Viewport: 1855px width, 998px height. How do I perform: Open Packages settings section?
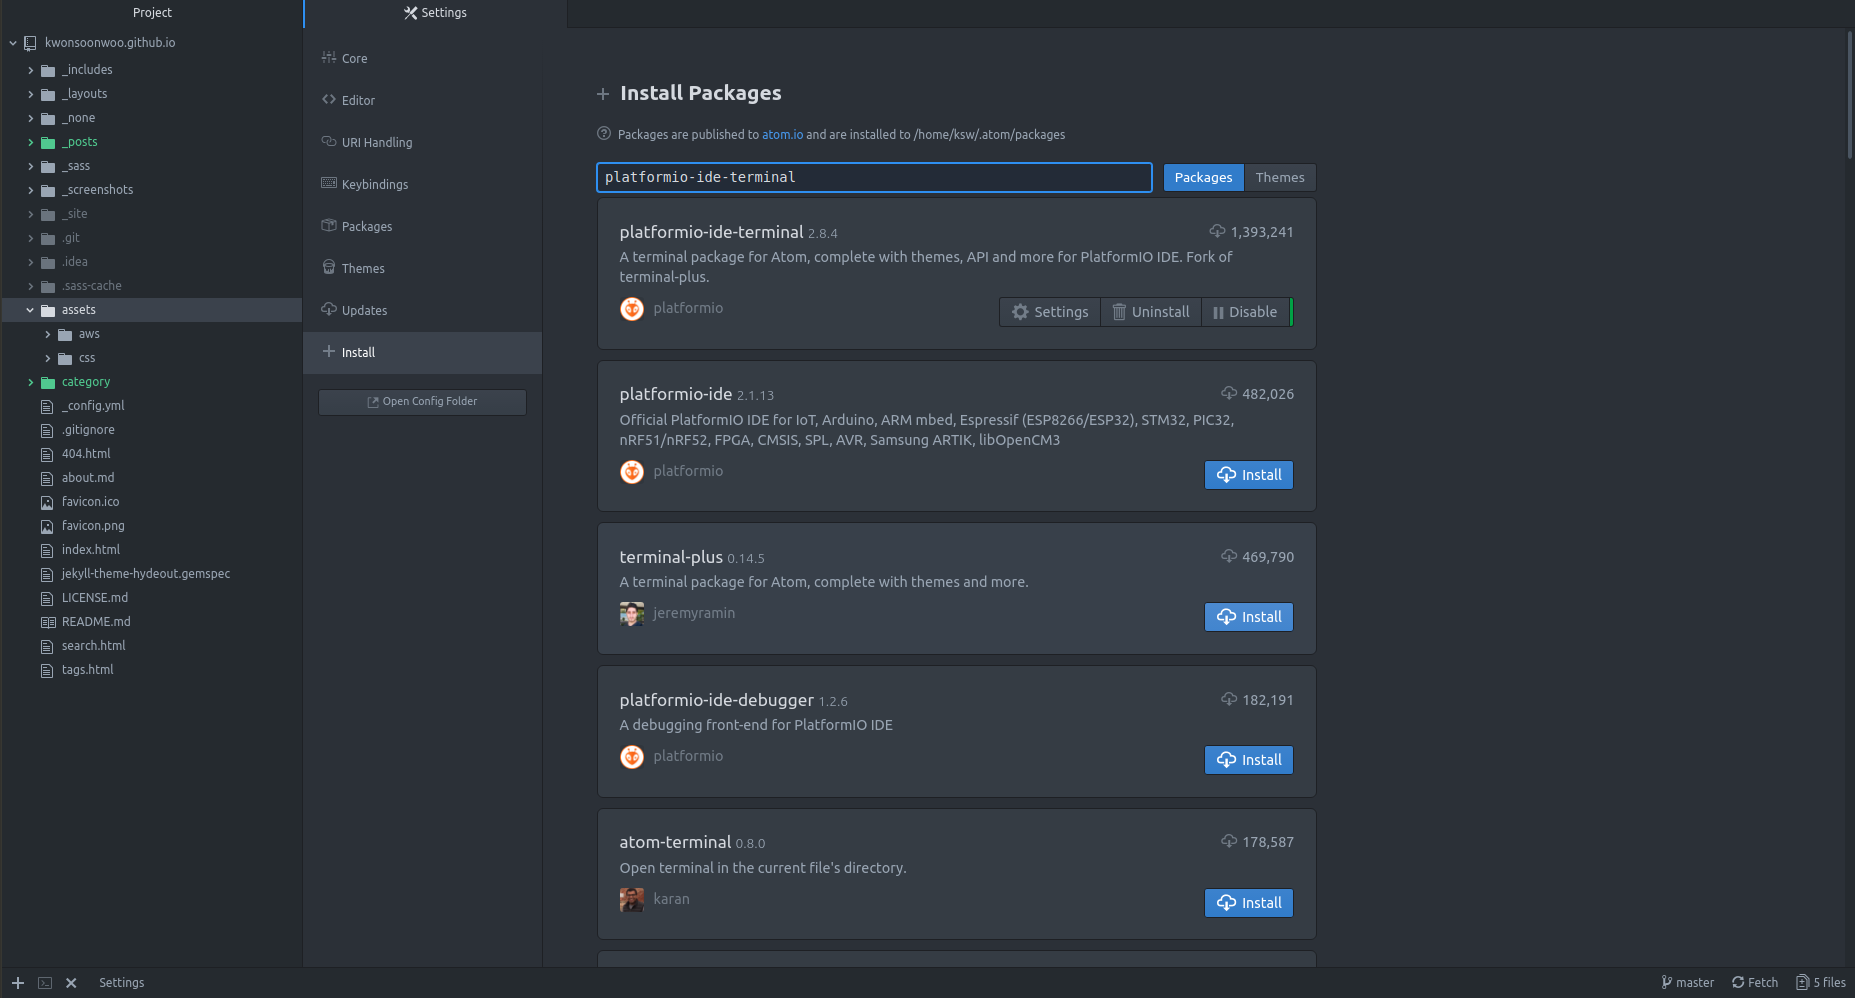[423, 227]
